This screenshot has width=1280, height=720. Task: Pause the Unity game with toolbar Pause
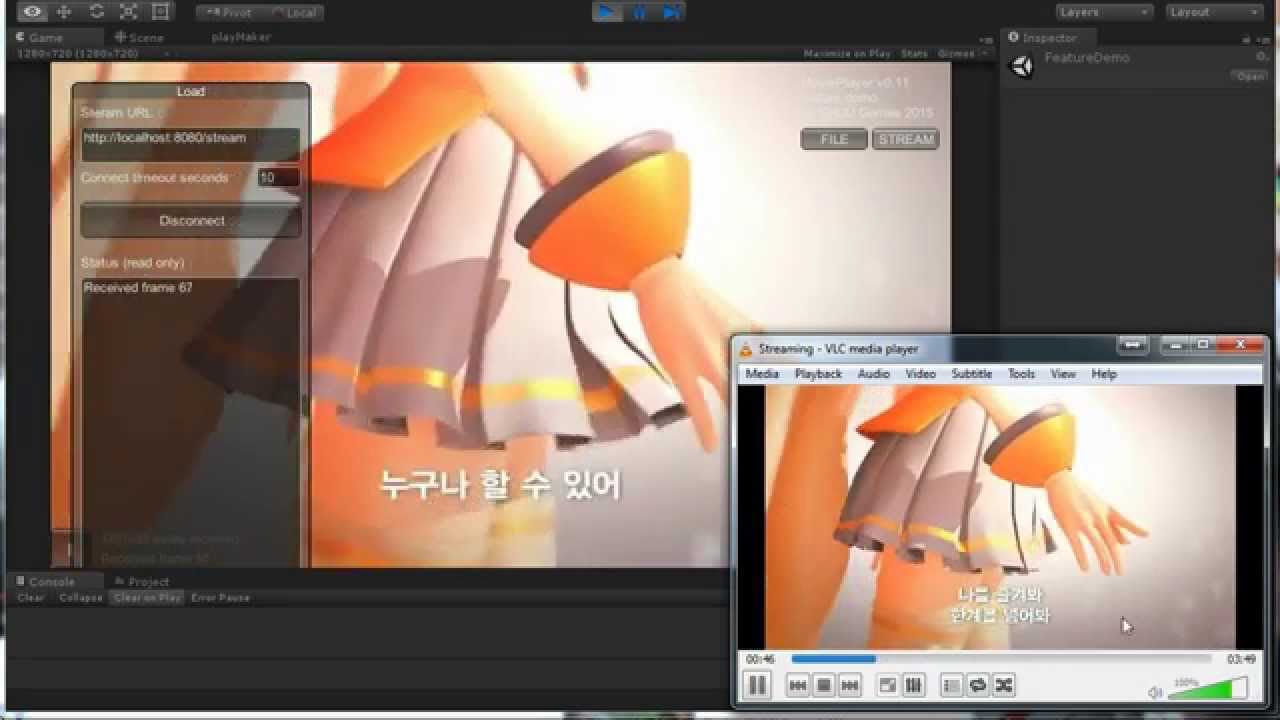(x=638, y=11)
